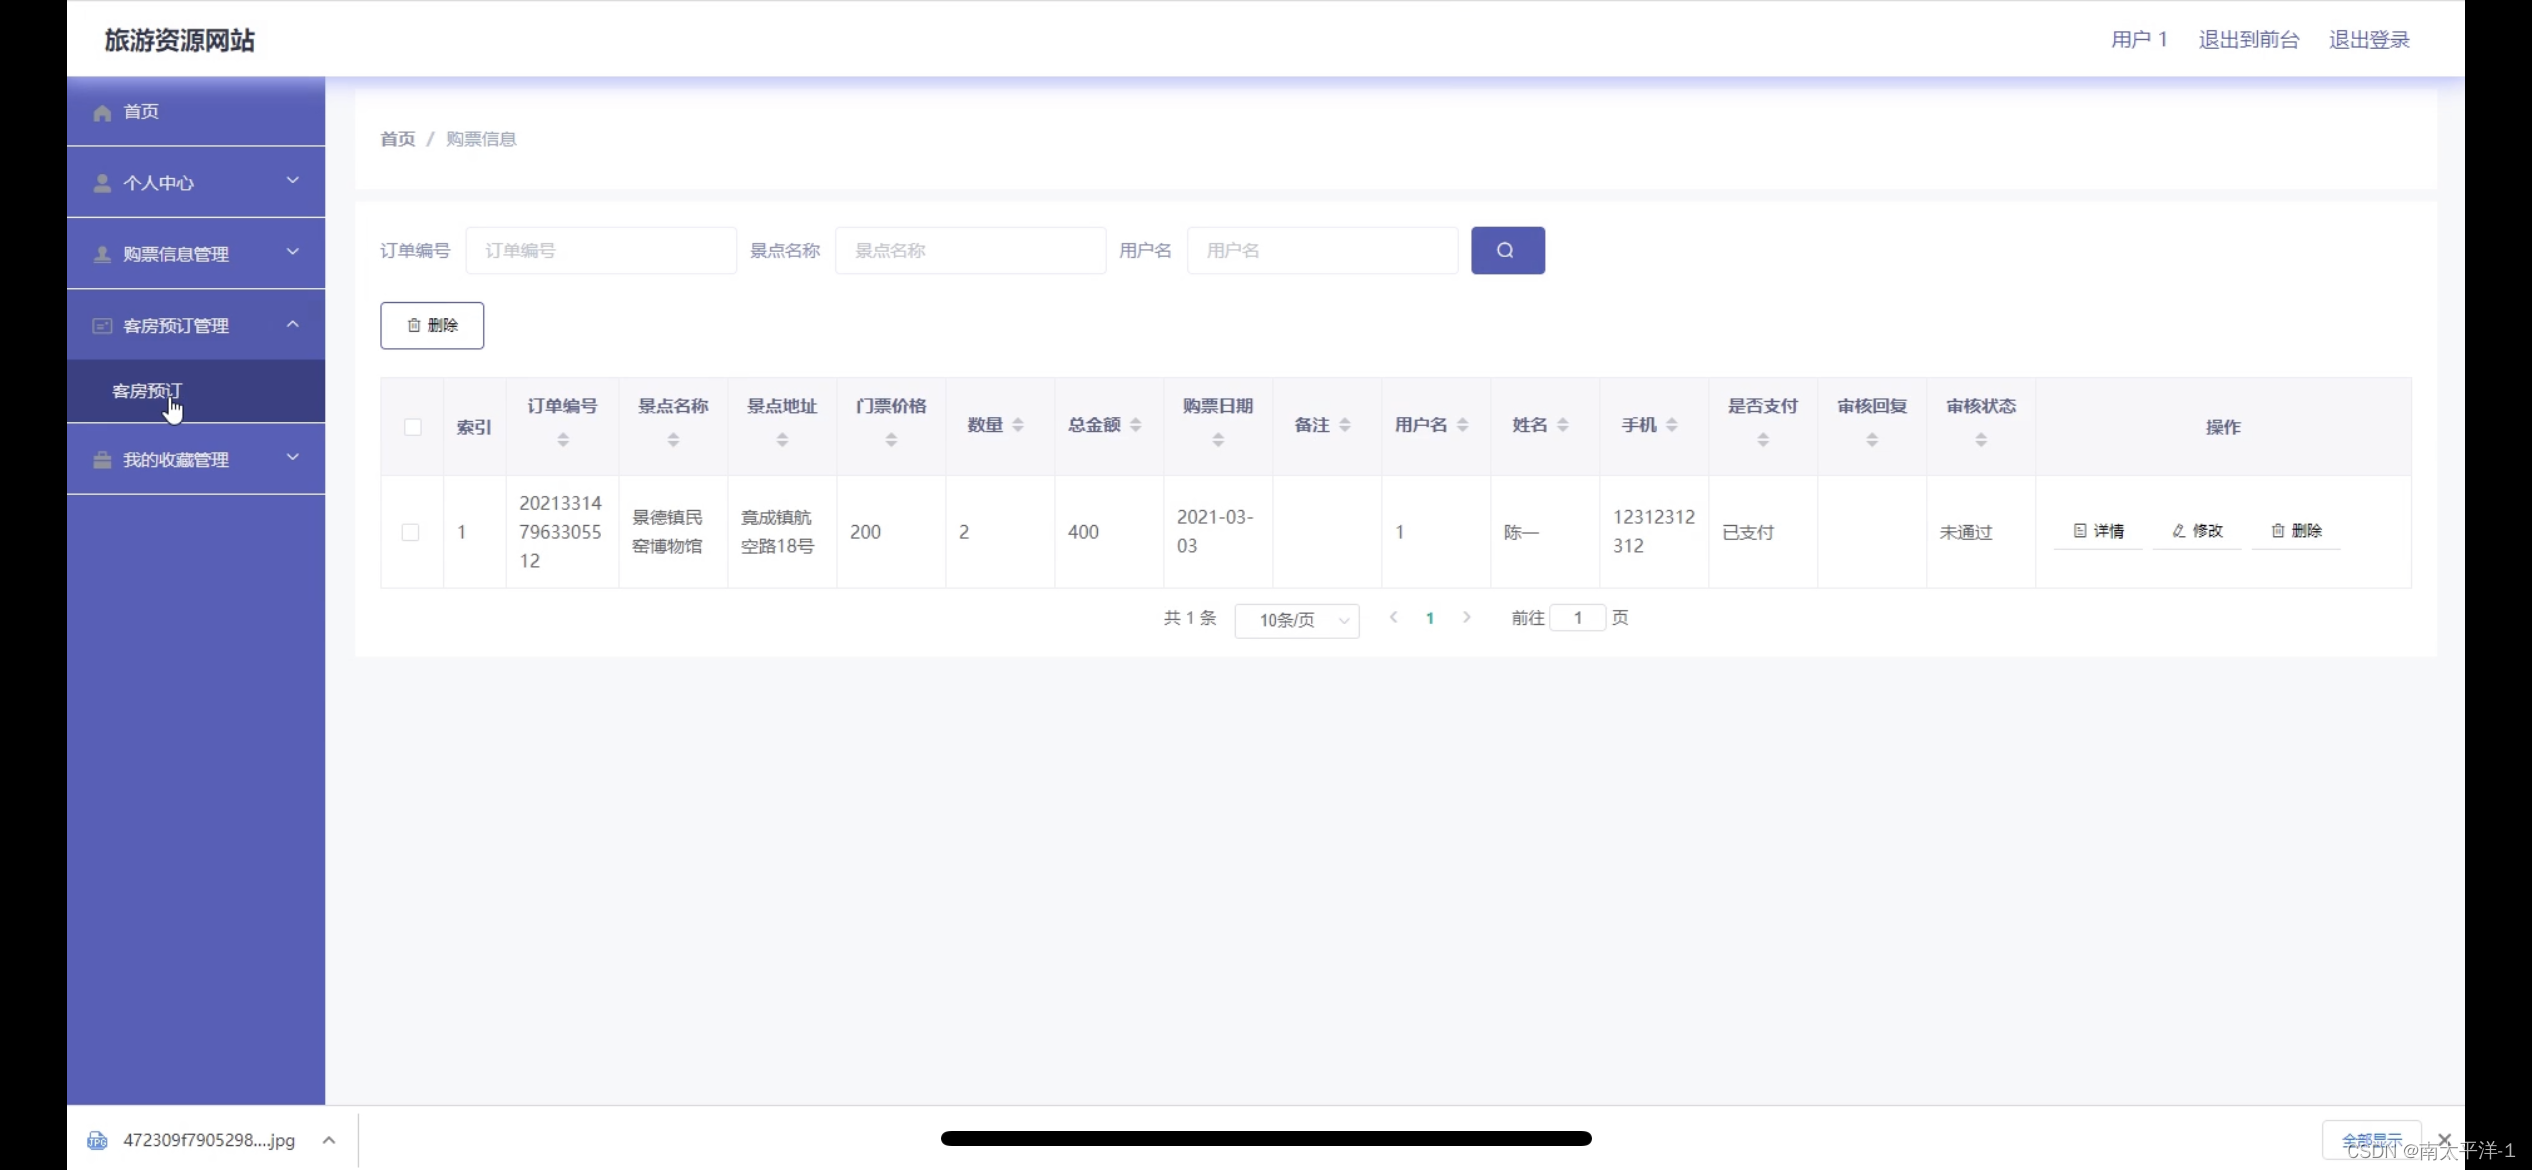Viewport: 2532px width, 1170px height.
Task: Go to previous page arrow
Action: 1393,618
